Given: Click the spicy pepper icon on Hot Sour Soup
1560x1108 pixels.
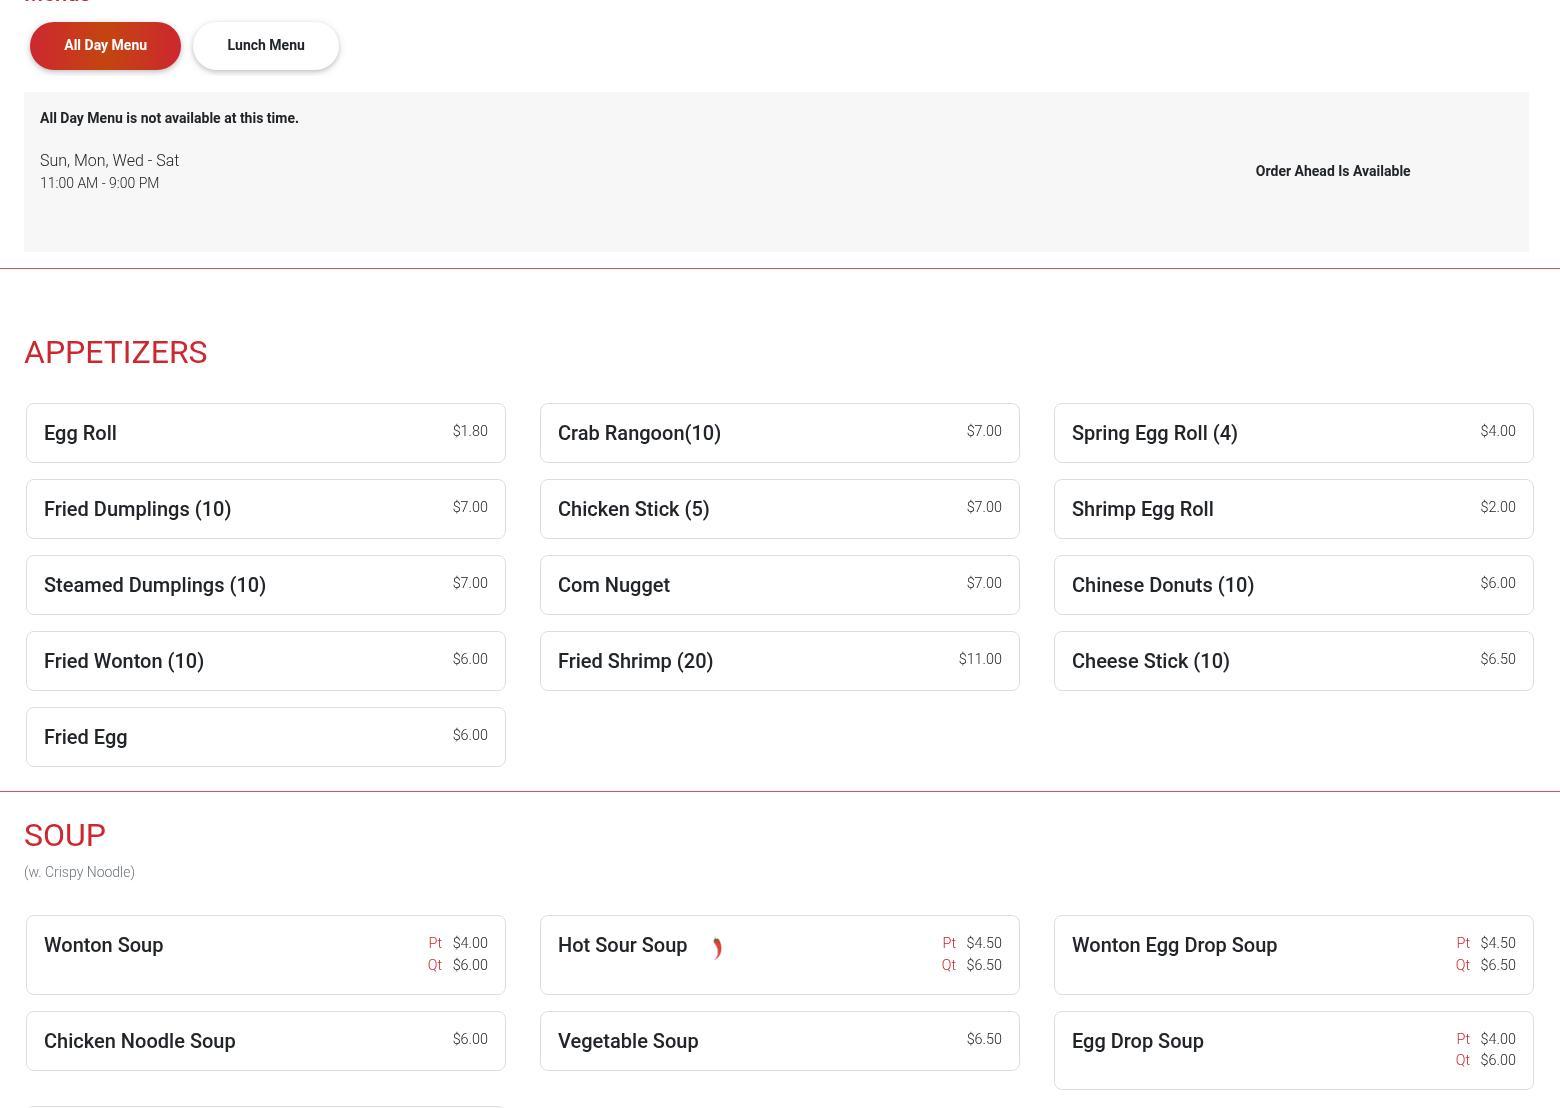Looking at the screenshot, I should click(x=717, y=948).
